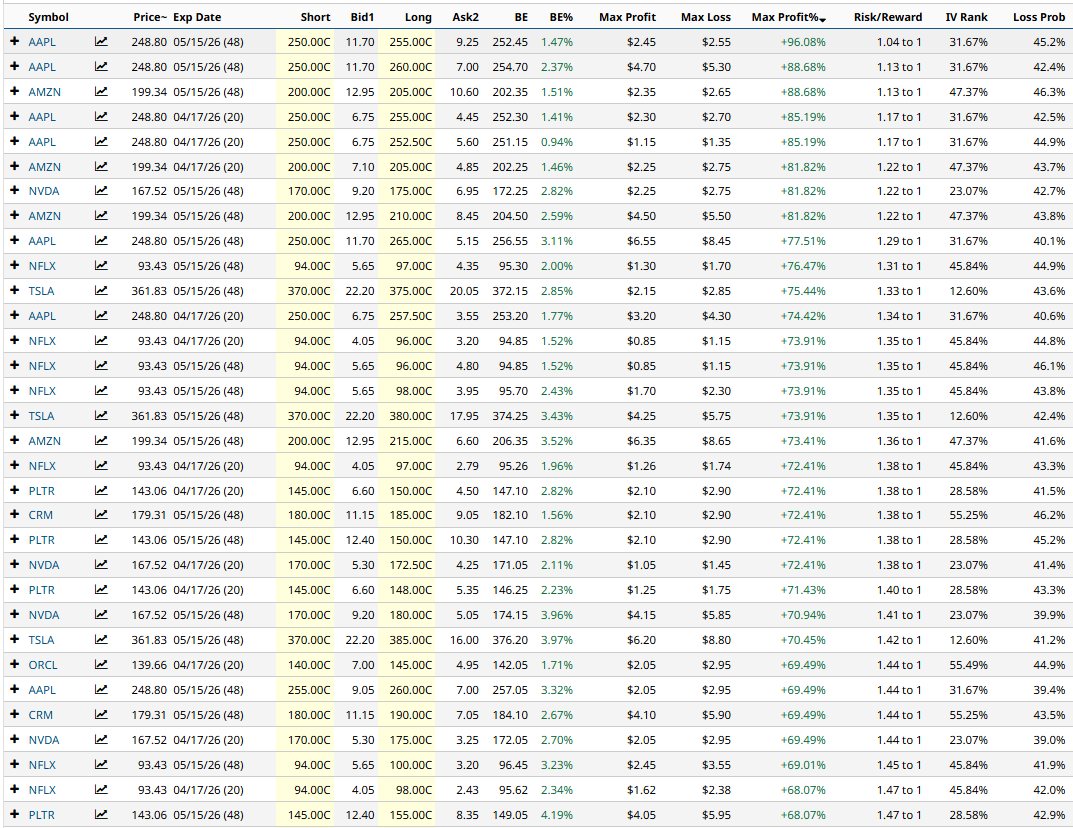Screen dimensions: 1073x828
Task: Sort table by the IV Rank header
Action: coord(966,17)
